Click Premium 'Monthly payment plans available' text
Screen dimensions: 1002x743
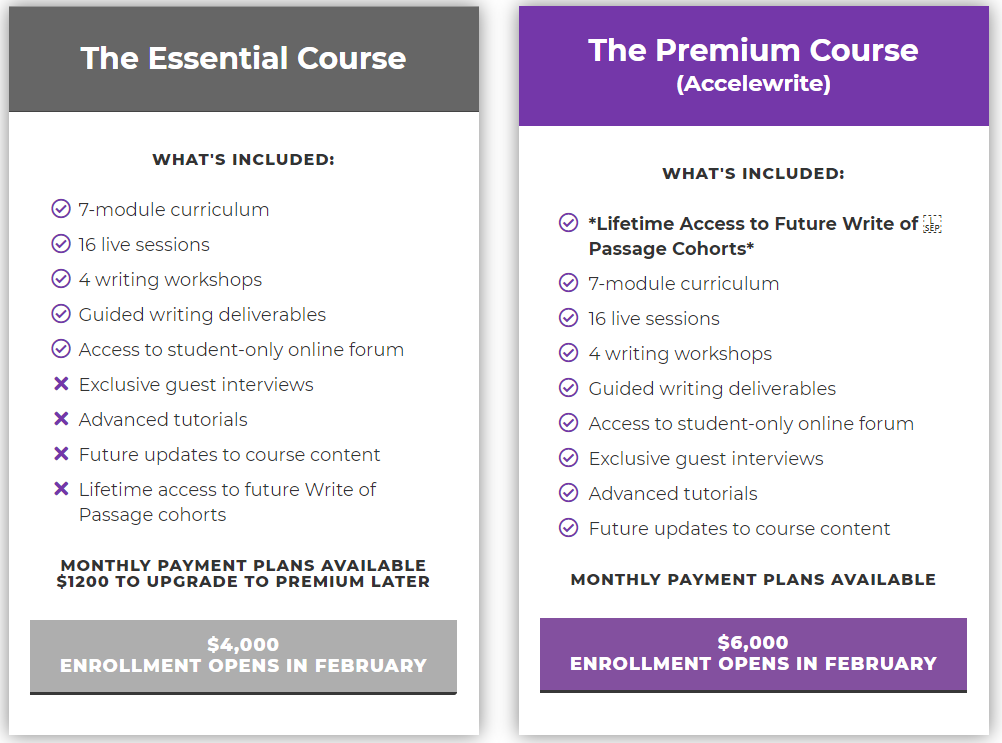coord(753,579)
